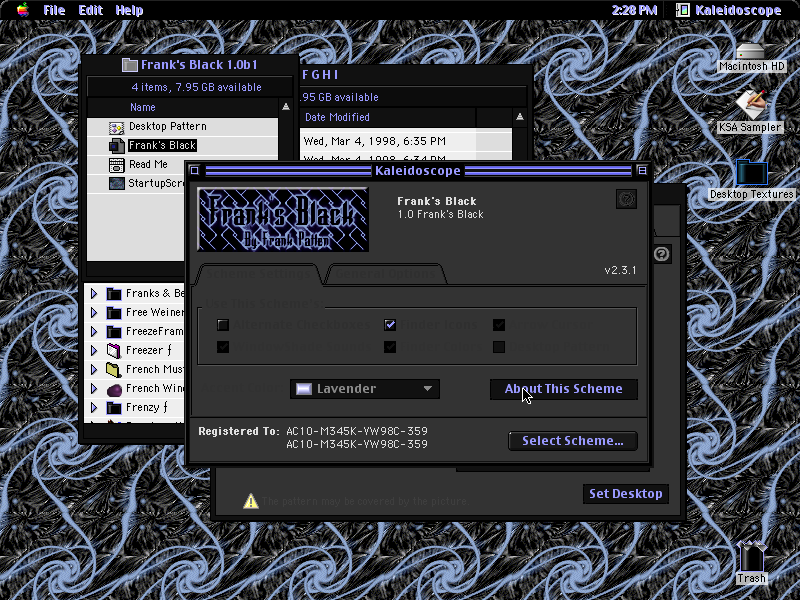Screen dimensions: 800x600
Task: Expand the Free Weiner folder
Action: 94,312
